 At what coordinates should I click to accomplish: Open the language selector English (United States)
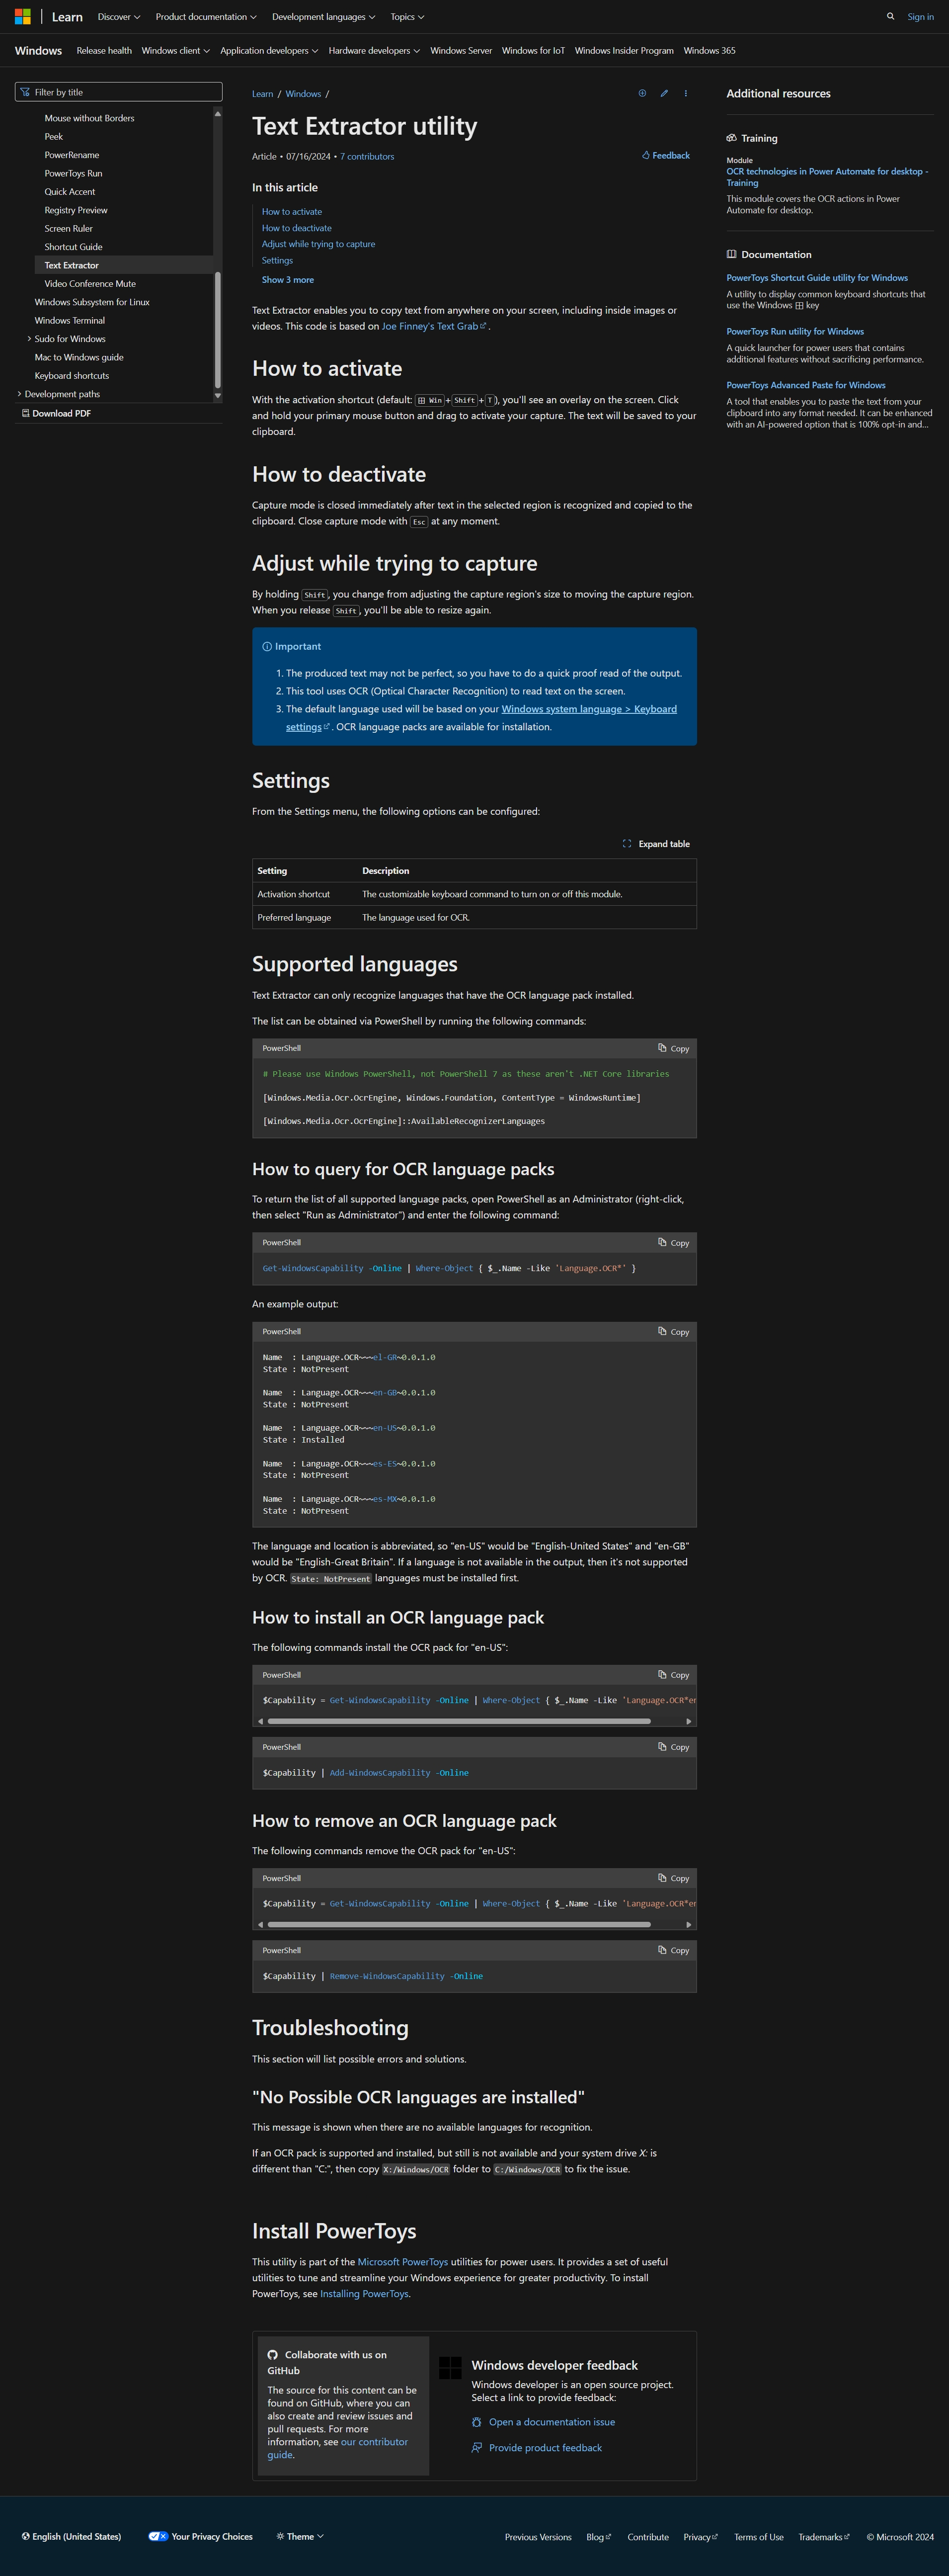coord(71,2536)
